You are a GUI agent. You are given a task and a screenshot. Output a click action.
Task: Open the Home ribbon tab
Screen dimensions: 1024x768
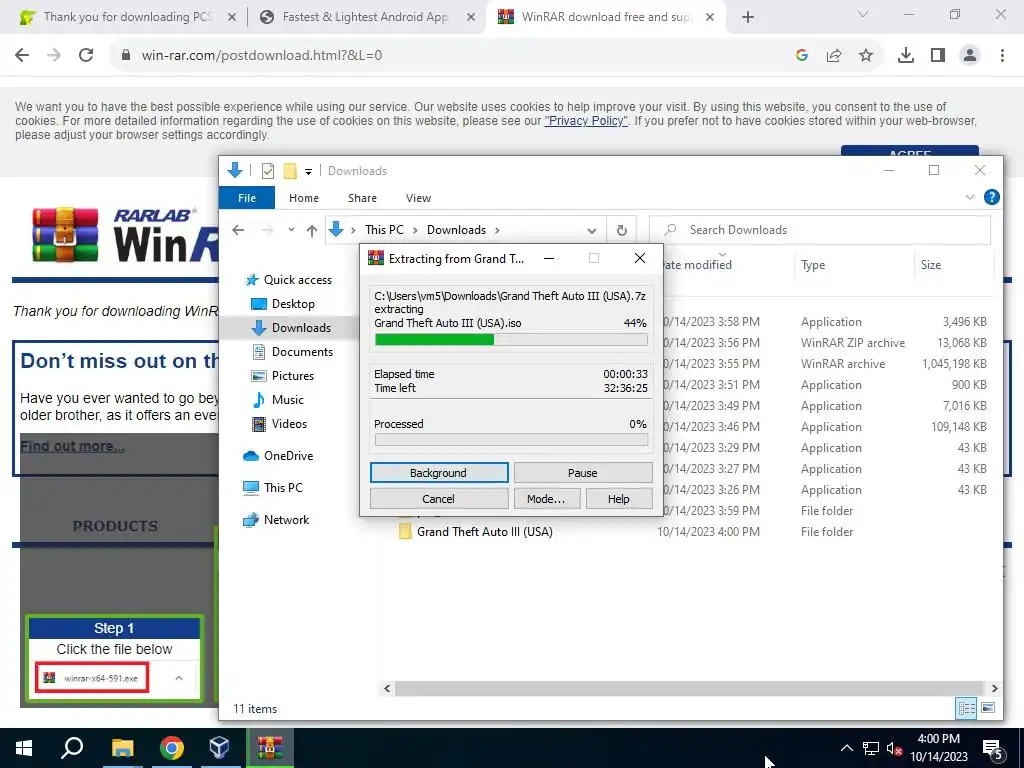pos(304,198)
